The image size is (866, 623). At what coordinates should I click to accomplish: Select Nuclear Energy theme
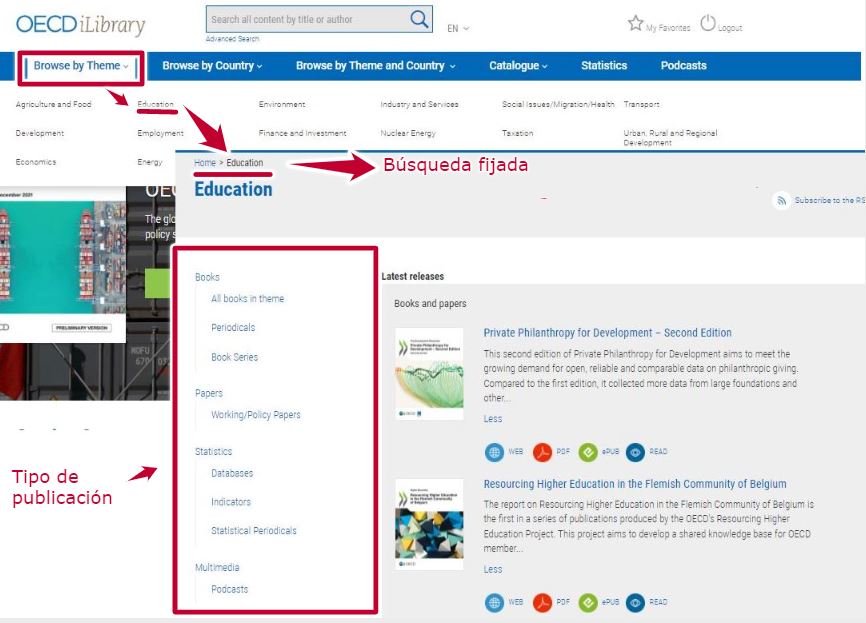pos(408,133)
